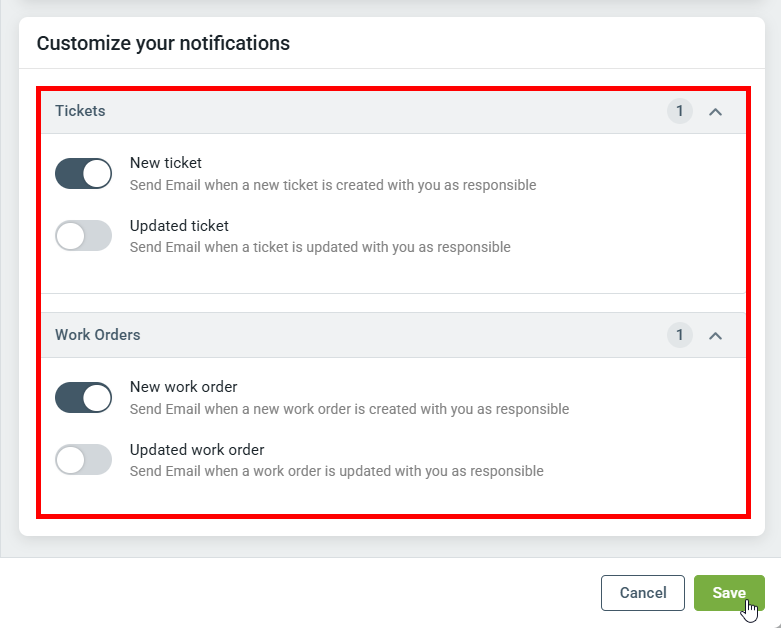This screenshot has height=628, width=781.
Task: Select the New ticket label
Action: click(166, 163)
